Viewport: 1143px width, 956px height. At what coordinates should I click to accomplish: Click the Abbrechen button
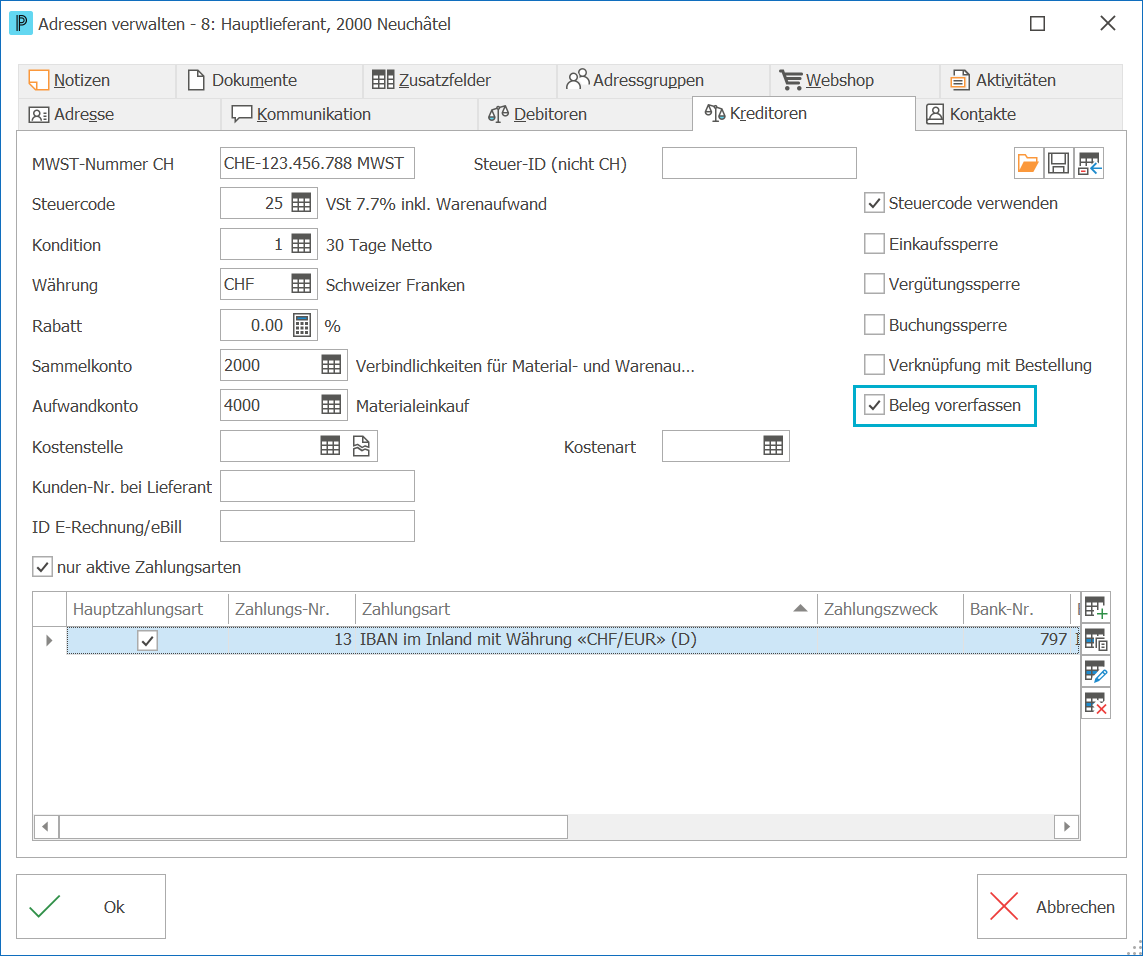tap(1052, 906)
